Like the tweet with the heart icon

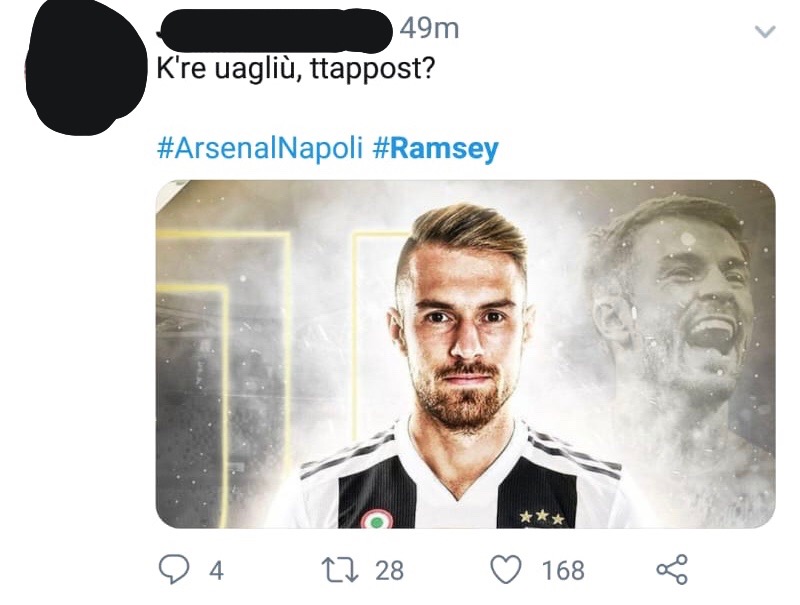(509, 570)
